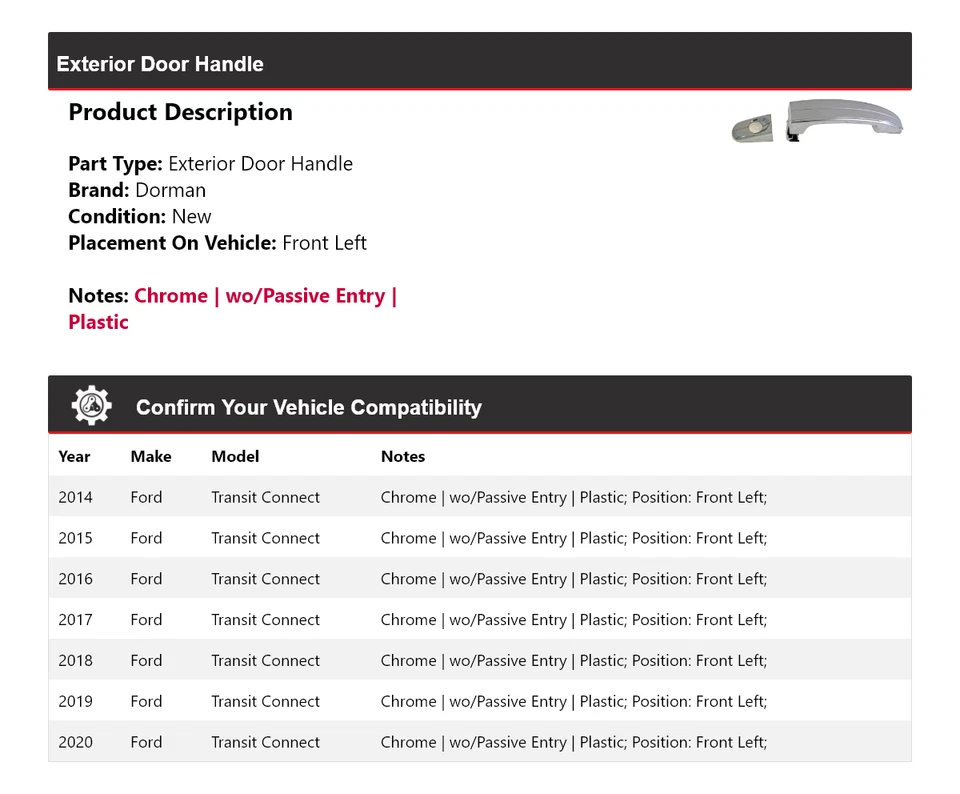The width and height of the screenshot is (960, 794).
Task: Select the Confirm Your Vehicle Compatibility heading
Action: [x=308, y=407]
